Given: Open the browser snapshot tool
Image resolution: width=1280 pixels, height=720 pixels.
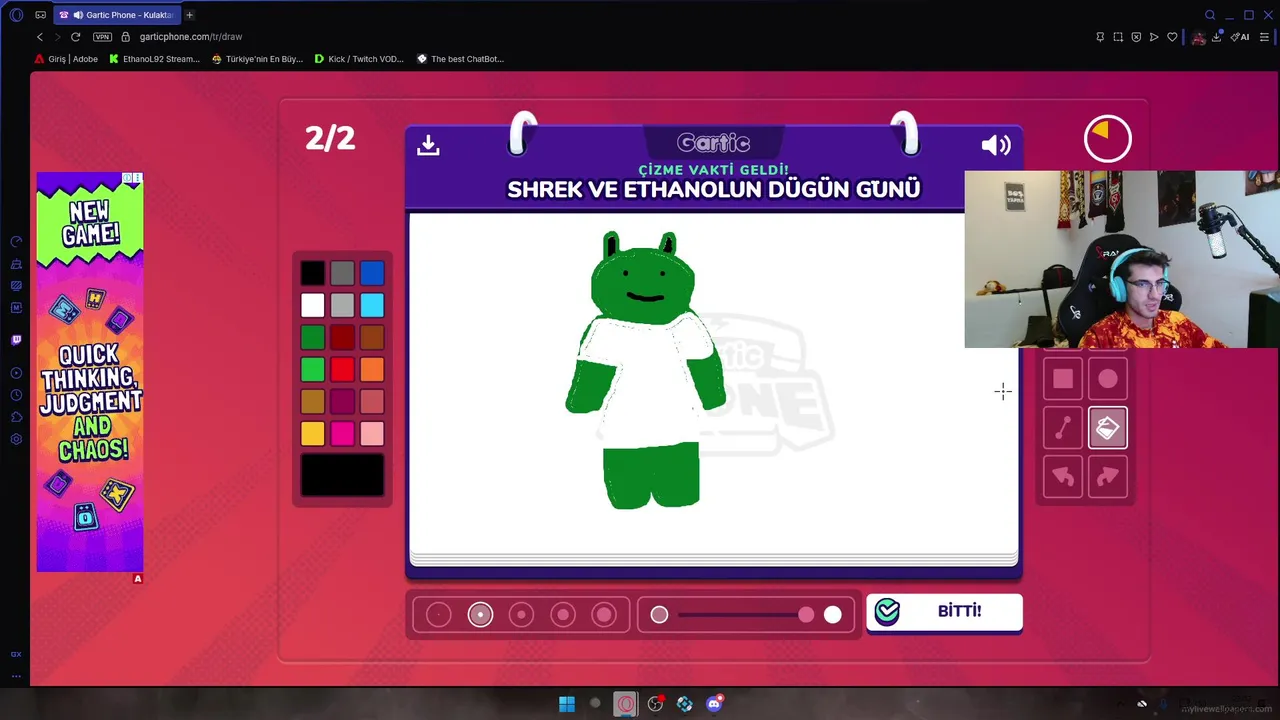Looking at the screenshot, I should 1118,37.
